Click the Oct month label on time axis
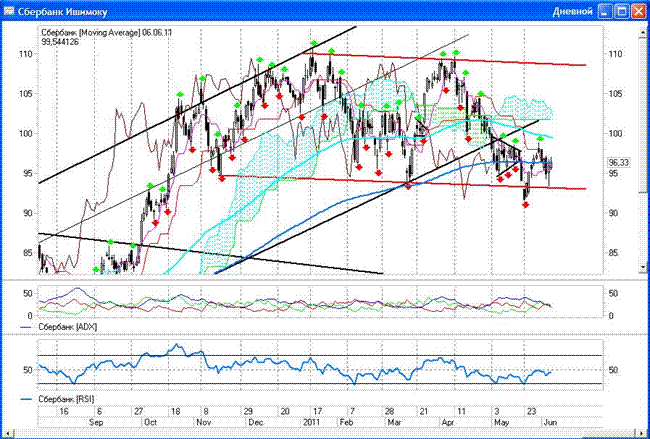The image size is (650, 439). pos(150,422)
